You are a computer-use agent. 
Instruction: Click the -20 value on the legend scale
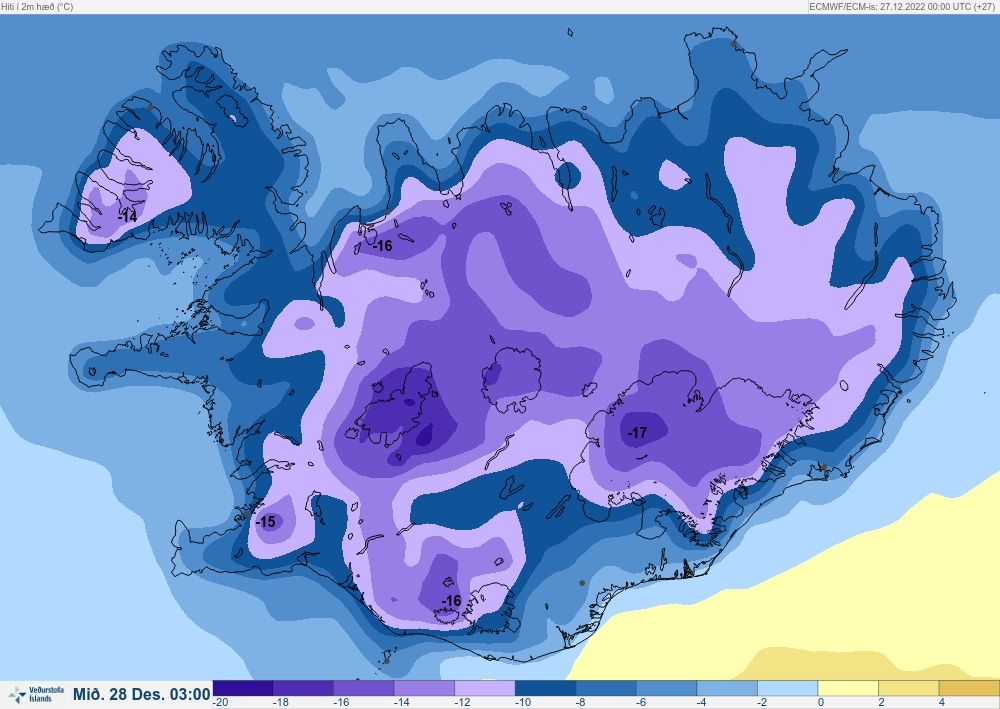tap(221, 703)
